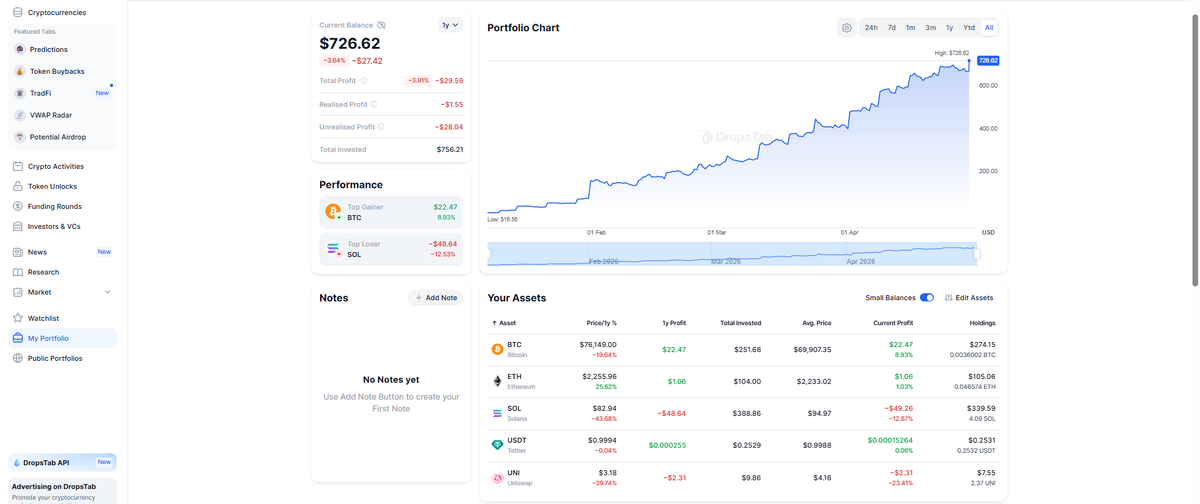The height and width of the screenshot is (504, 1200).
Task: Click the Ethereum logo in assets
Action: coord(497,382)
